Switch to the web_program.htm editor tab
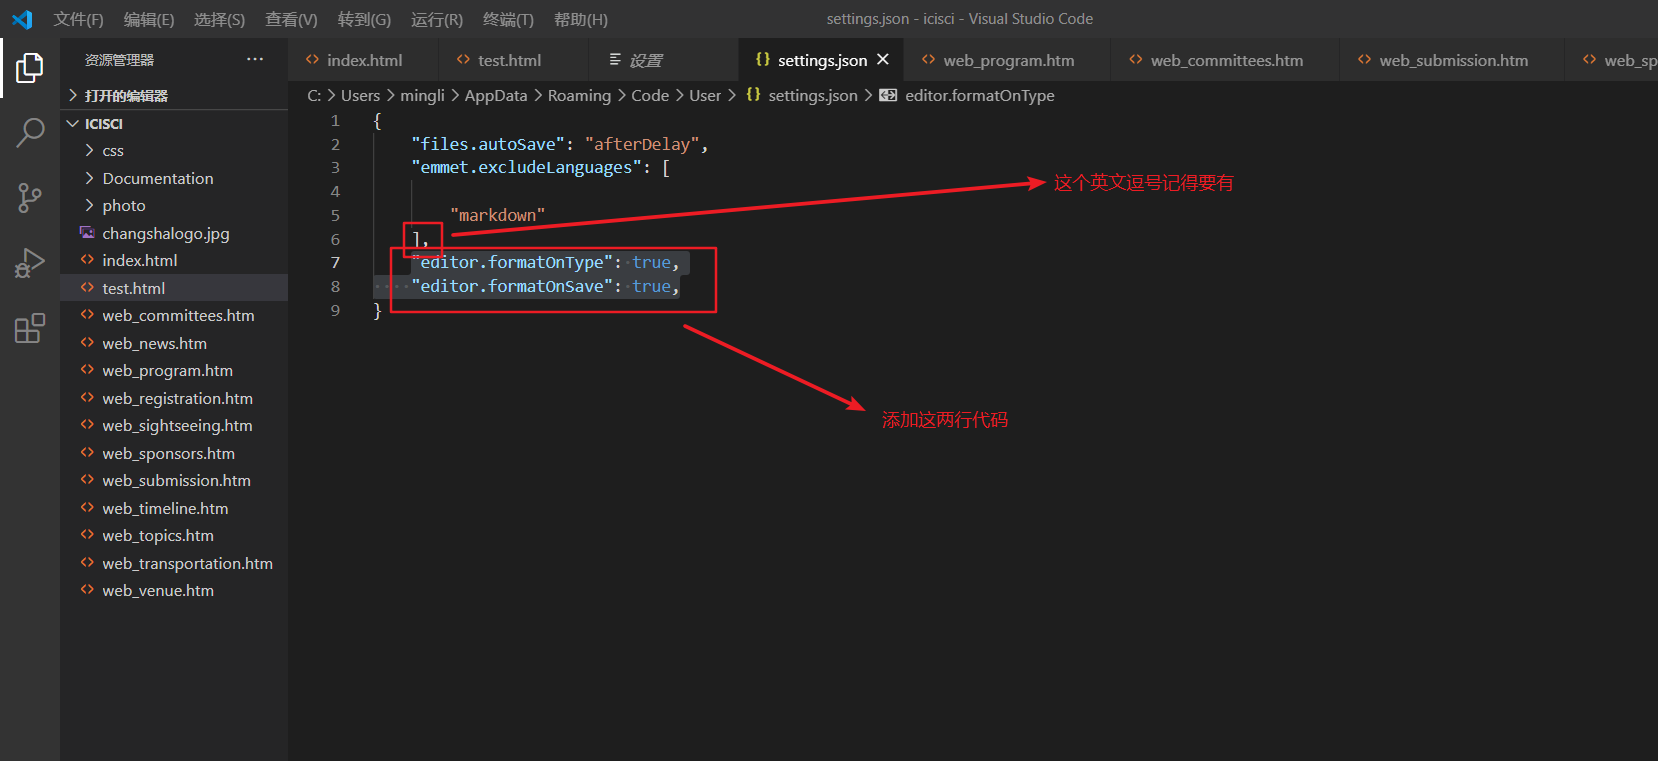 click(x=1008, y=60)
